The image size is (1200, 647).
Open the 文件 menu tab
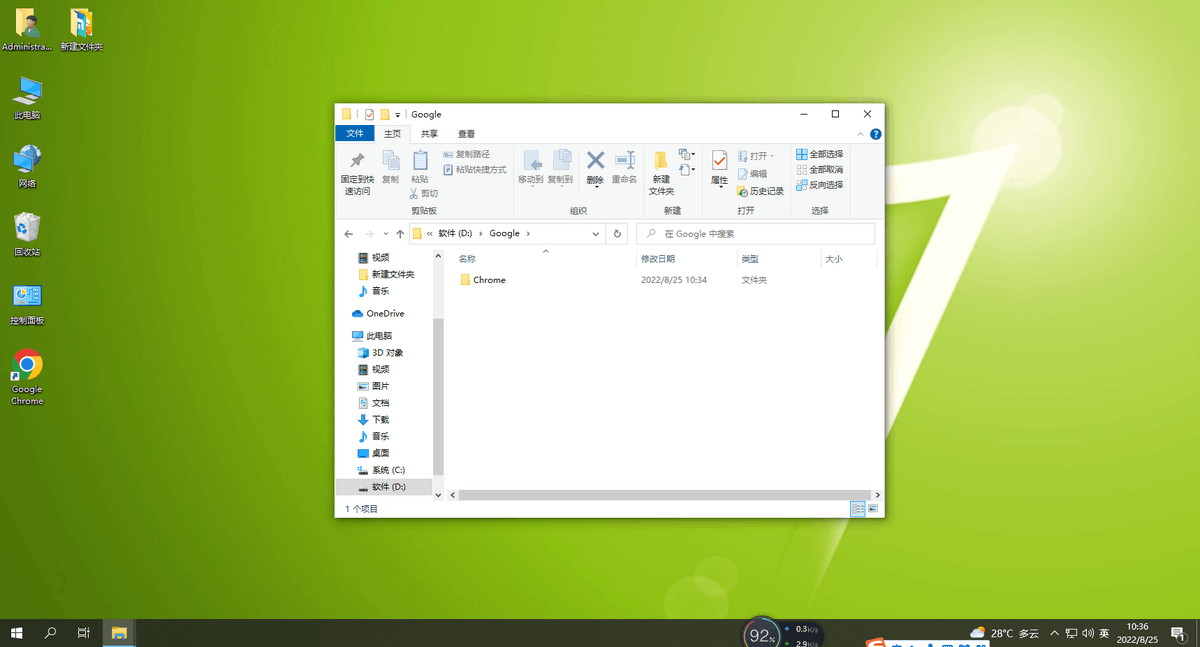click(354, 134)
